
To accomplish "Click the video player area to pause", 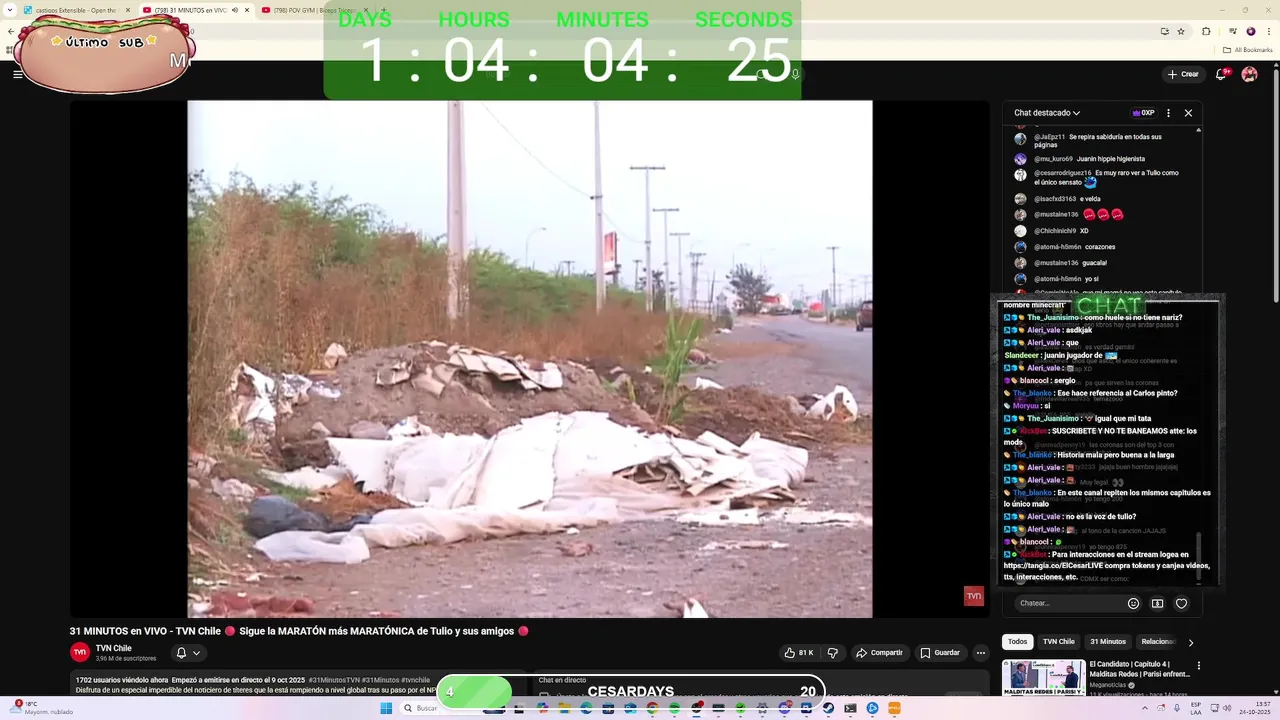I will (530, 359).
